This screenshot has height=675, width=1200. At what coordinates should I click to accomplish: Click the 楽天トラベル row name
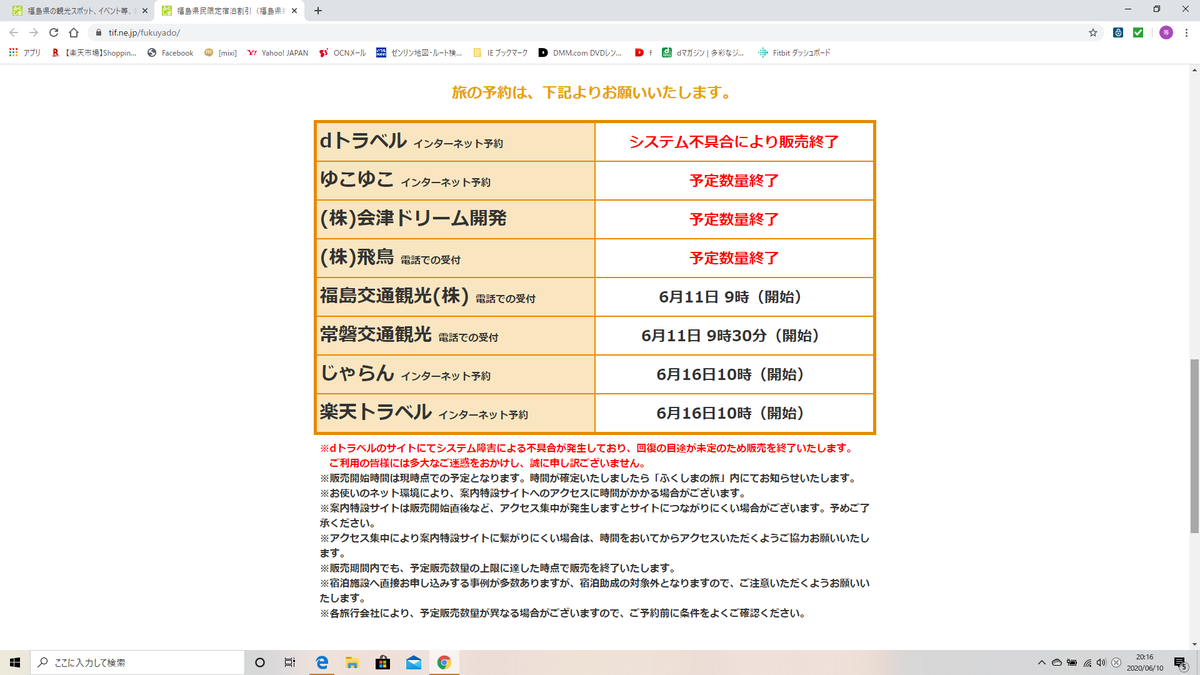coord(375,412)
